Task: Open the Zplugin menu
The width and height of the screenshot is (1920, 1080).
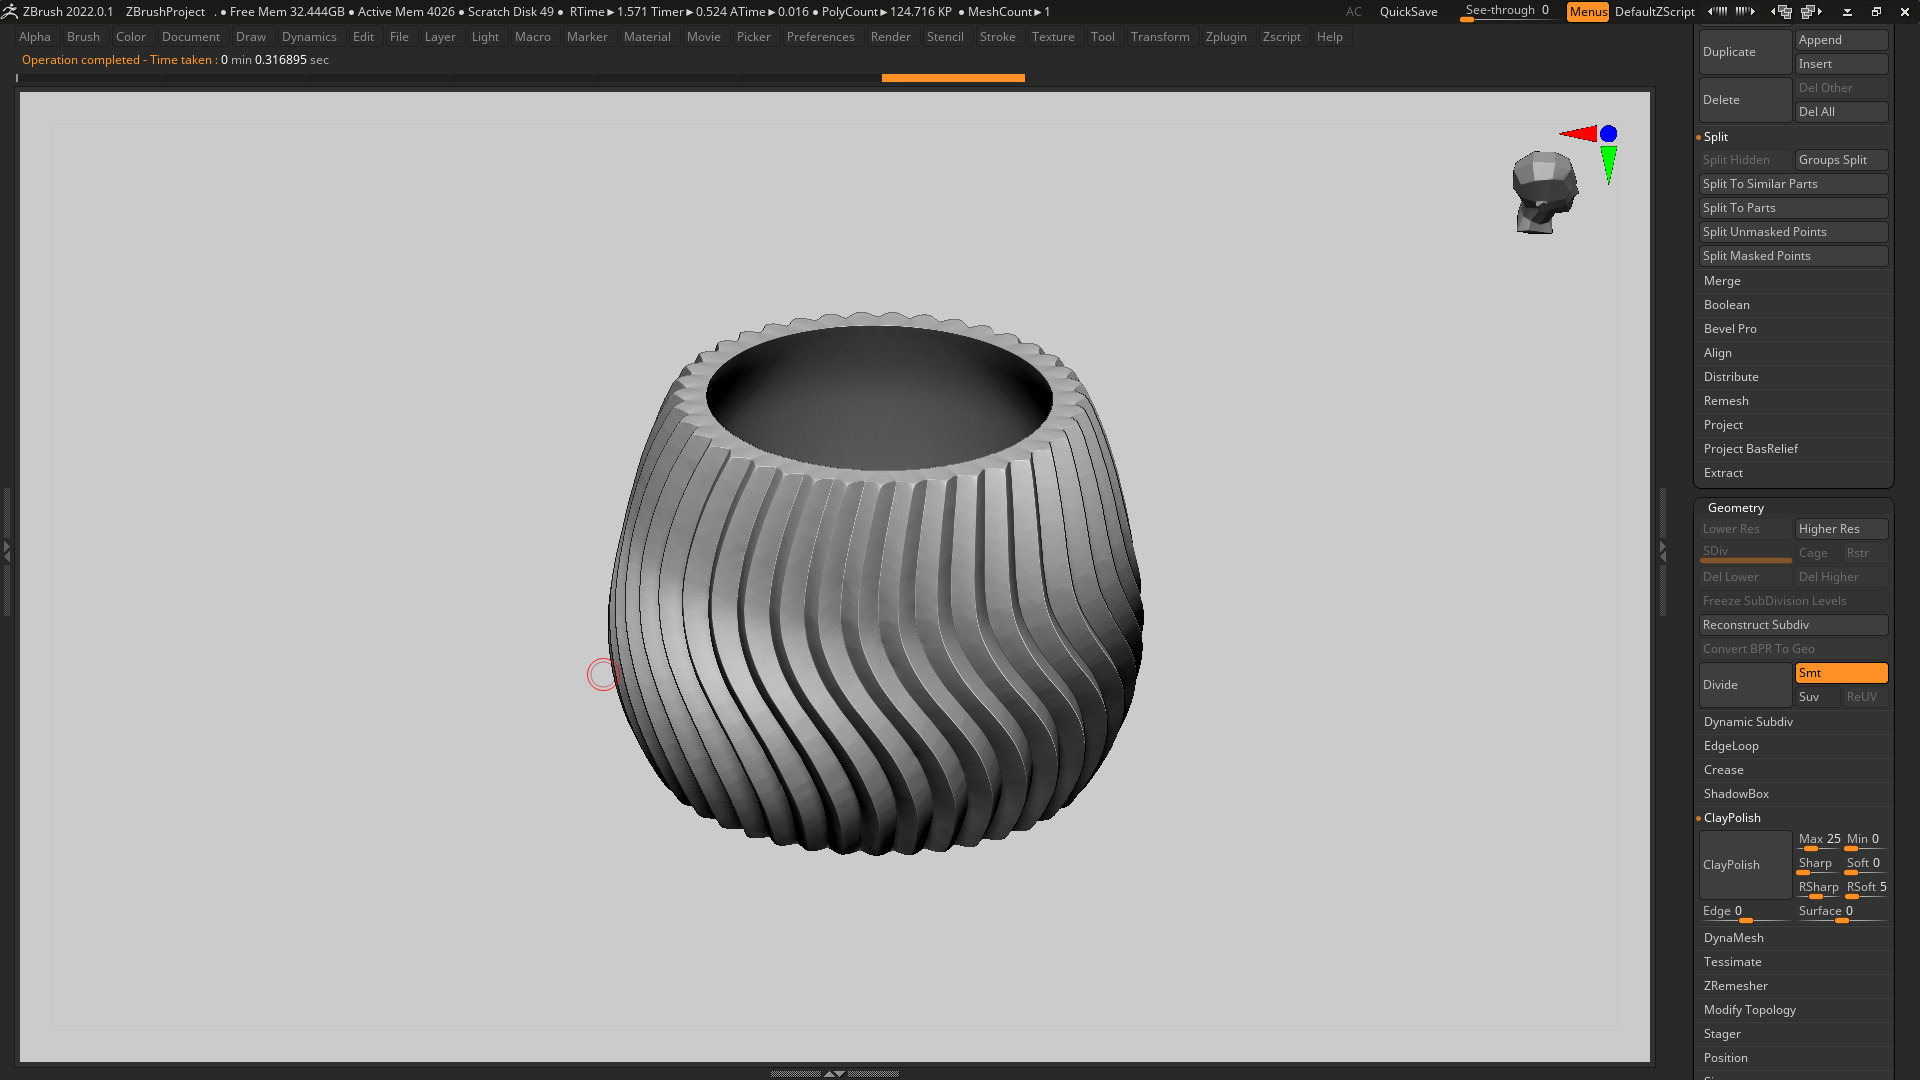Action: tap(1226, 37)
